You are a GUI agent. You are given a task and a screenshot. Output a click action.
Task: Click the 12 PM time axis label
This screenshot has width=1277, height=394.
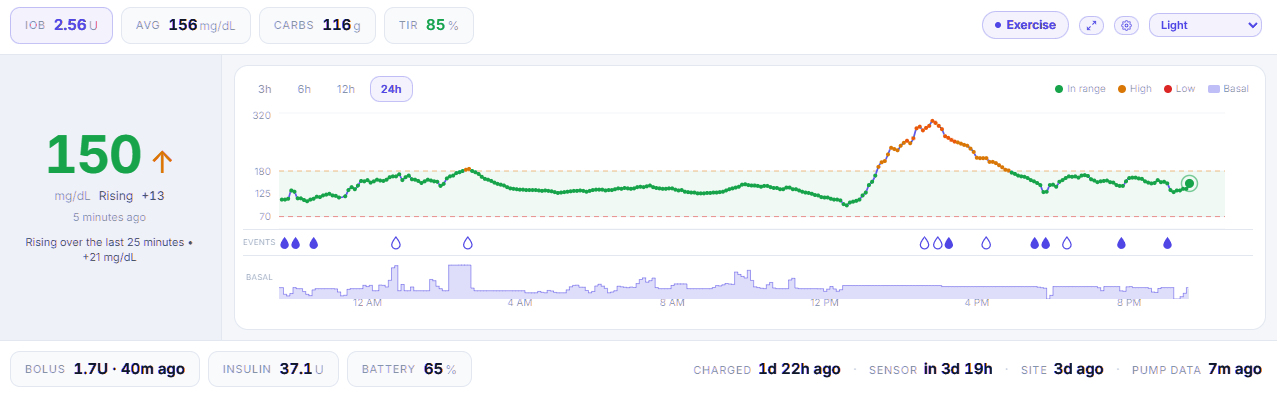tap(824, 302)
